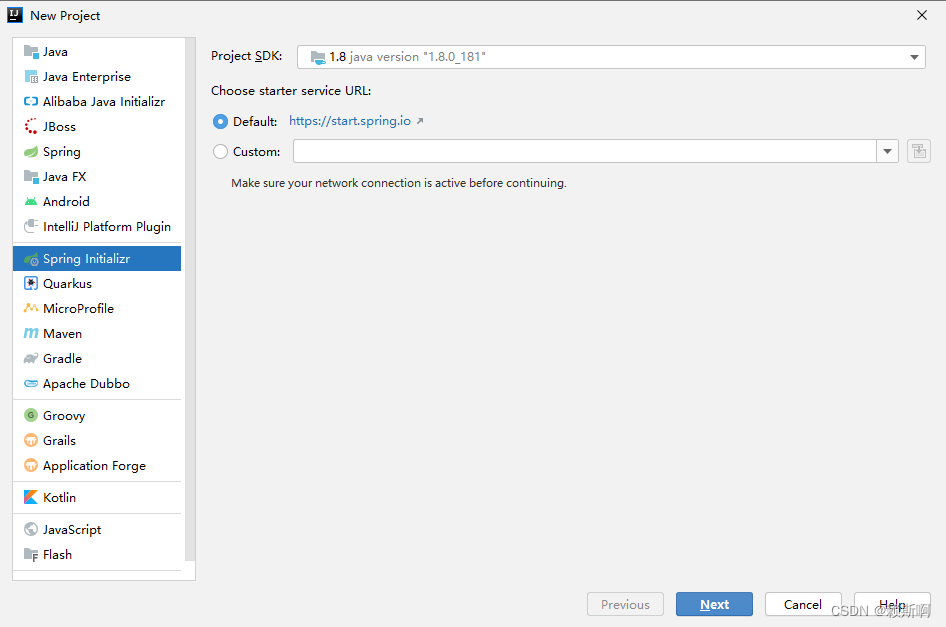The image size is (946, 627).
Task: Click the Quarkus project icon
Action: pyautogui.click(x=31, y=283)
